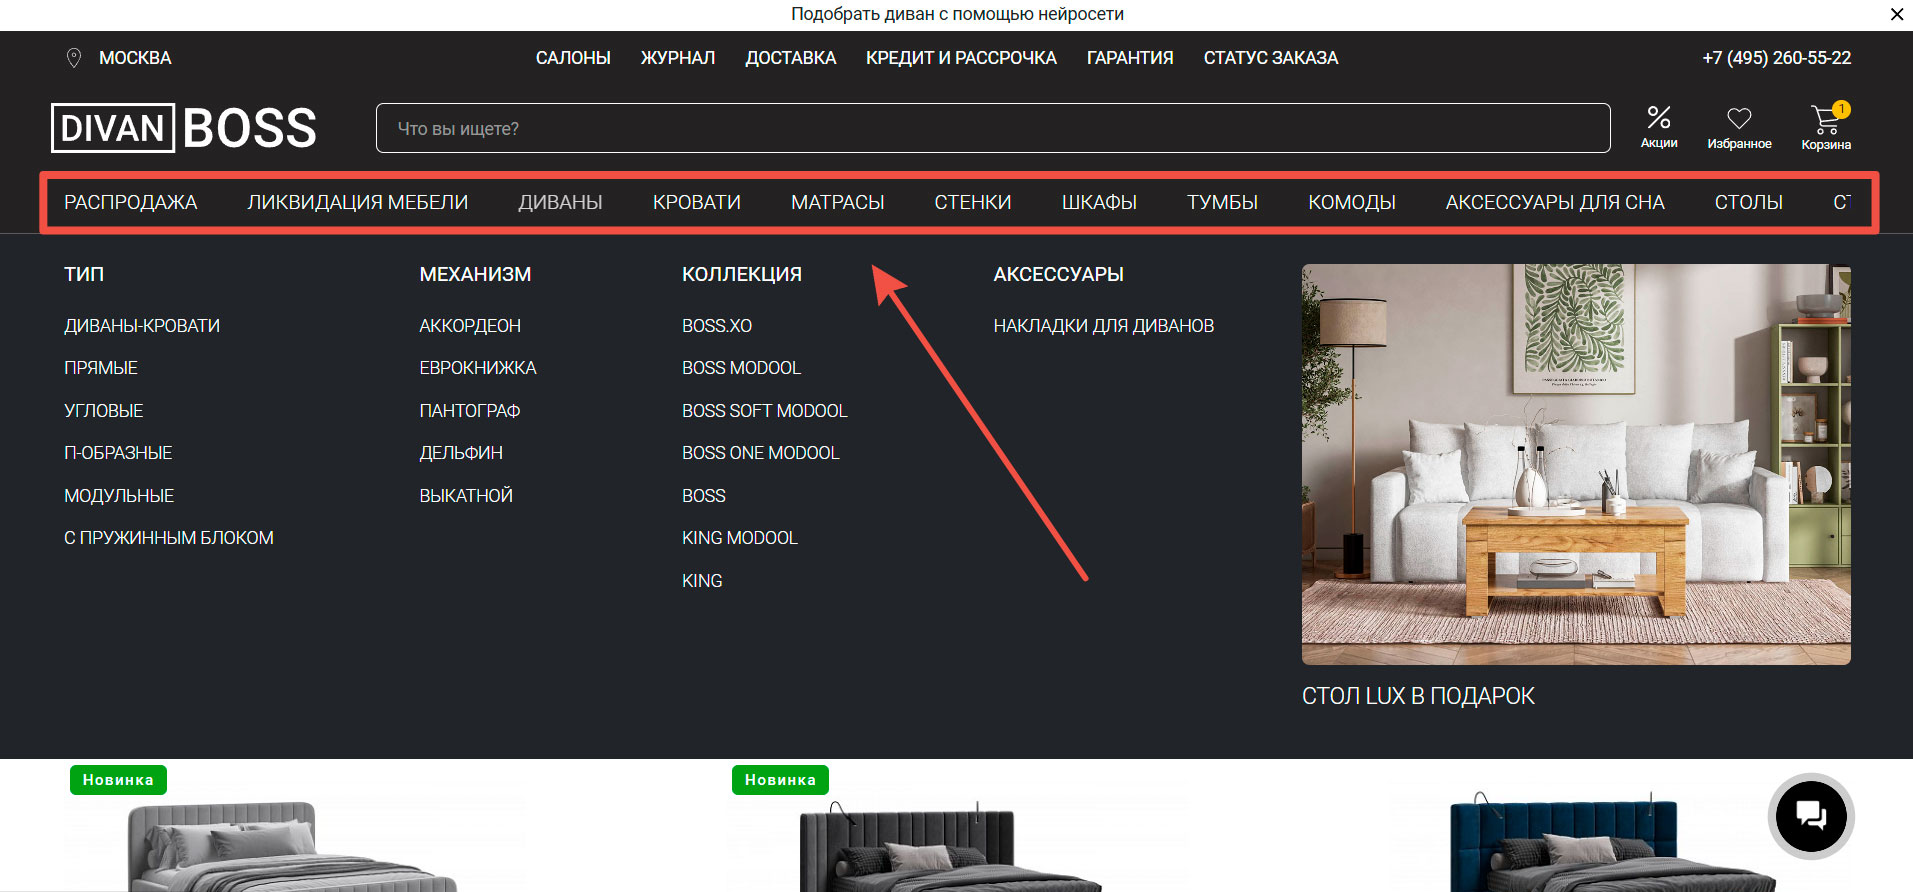Close the top neural network banner
The image size is (1913, 892).
(x=1896, y=14)
